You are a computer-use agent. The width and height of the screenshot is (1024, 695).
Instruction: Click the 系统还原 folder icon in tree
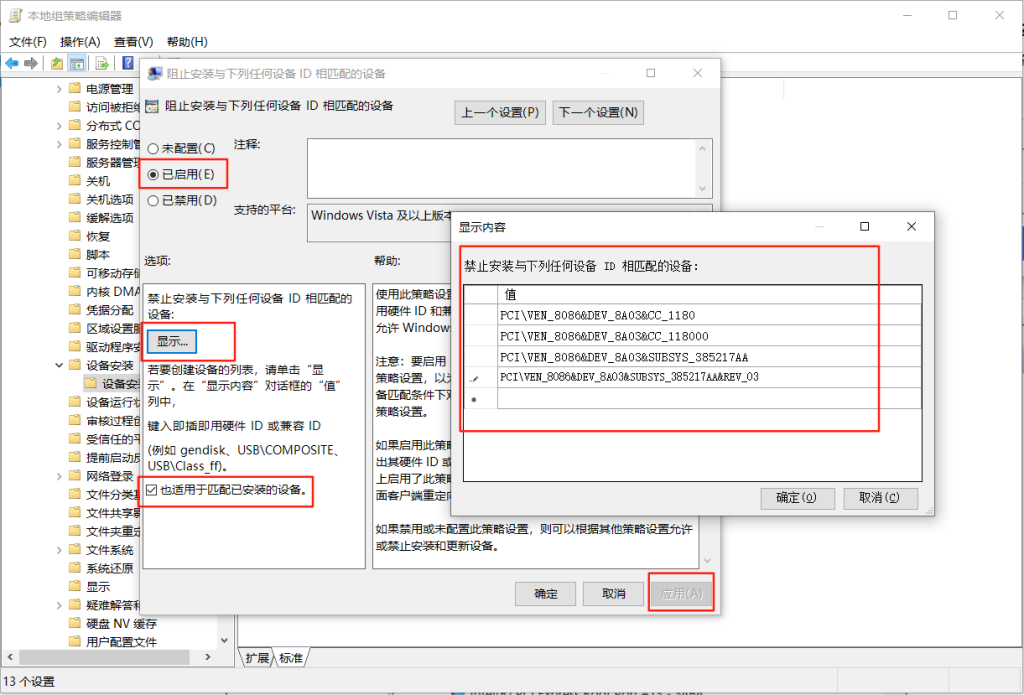pos(74,569)
